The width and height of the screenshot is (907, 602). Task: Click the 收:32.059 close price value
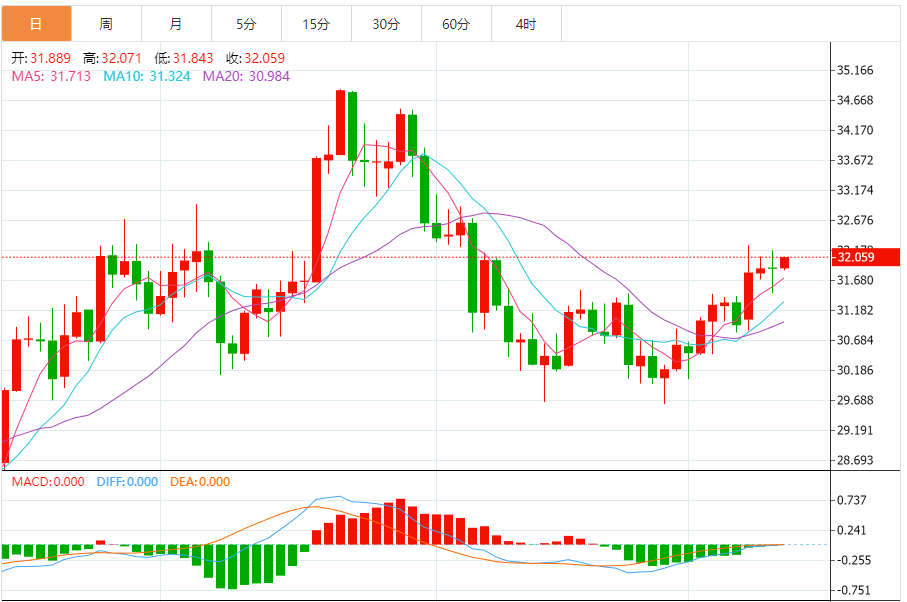(x=255, y=58)
